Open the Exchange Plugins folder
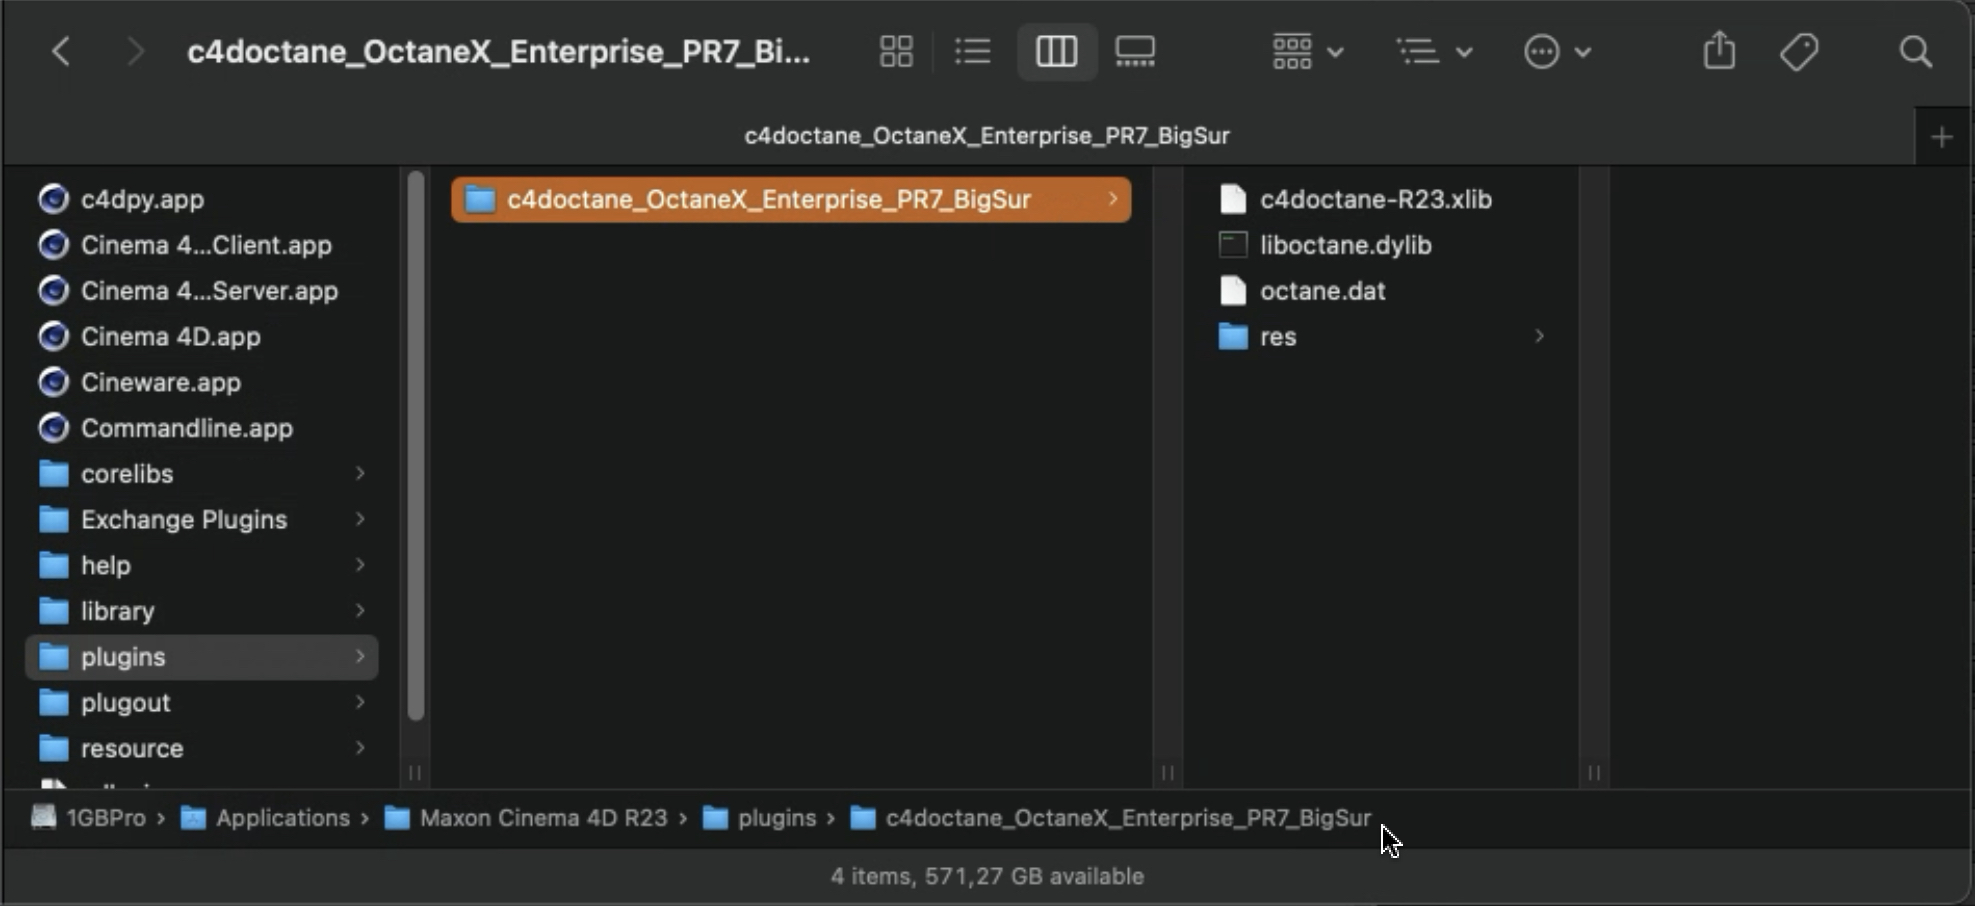 202,519
